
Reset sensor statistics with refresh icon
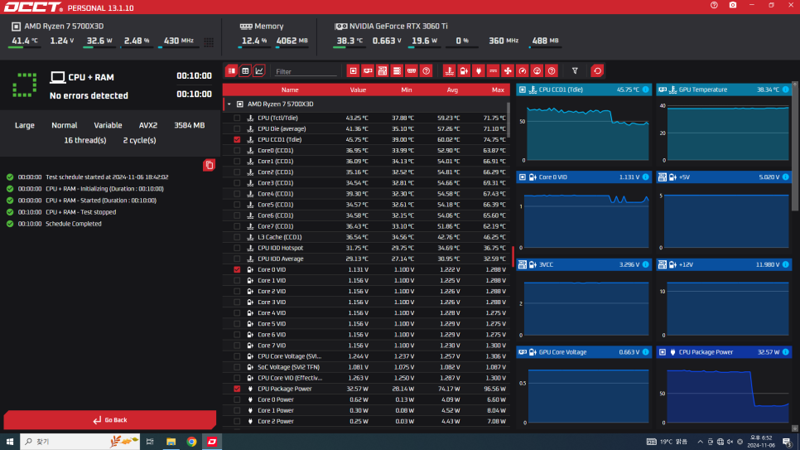click(x=597, y=71)
